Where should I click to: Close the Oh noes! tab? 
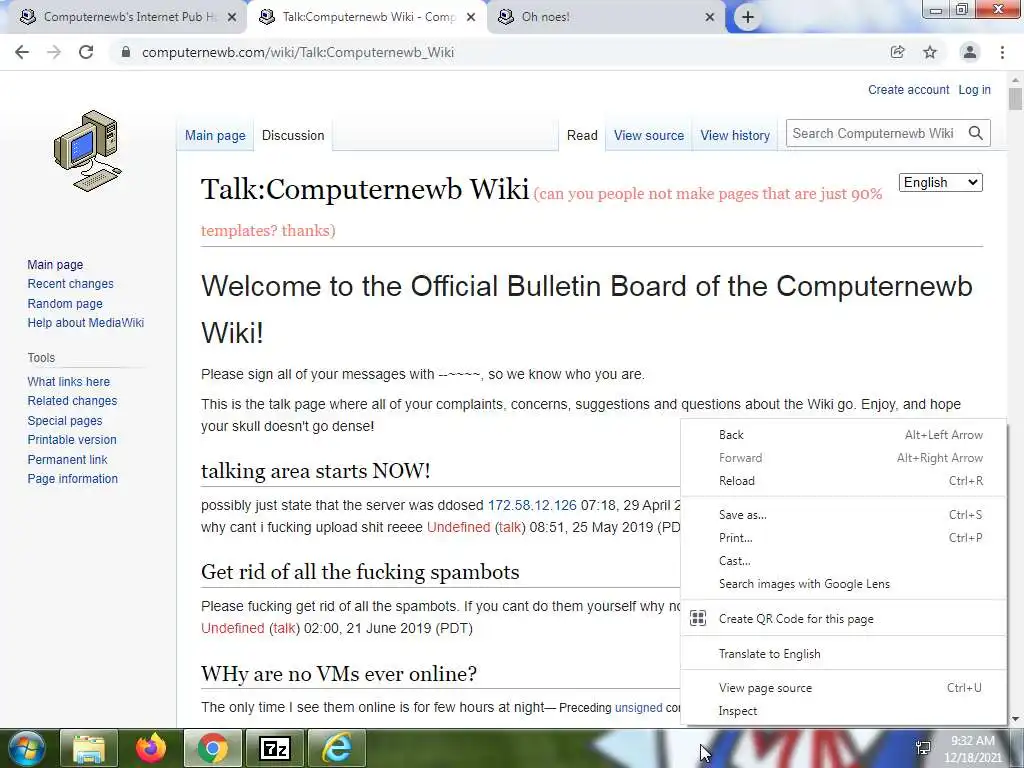[710, 17]
